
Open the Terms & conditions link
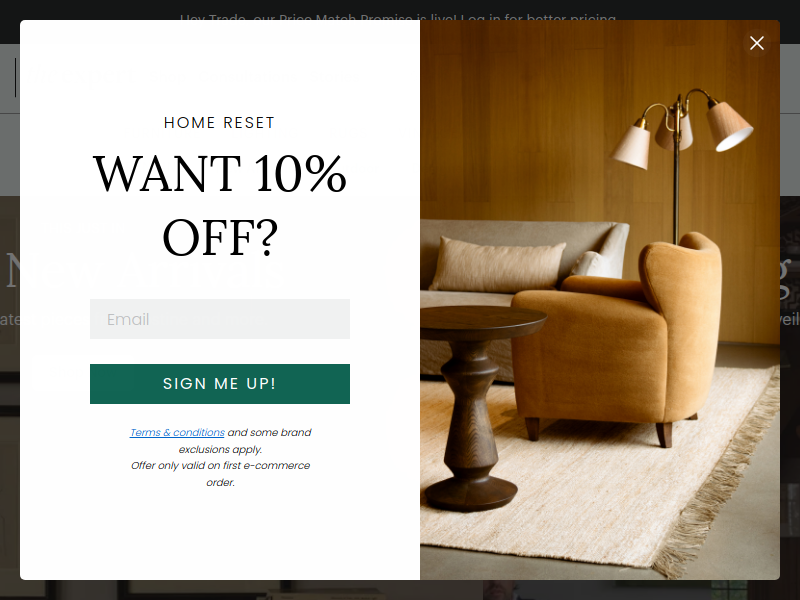click(177, 432)
